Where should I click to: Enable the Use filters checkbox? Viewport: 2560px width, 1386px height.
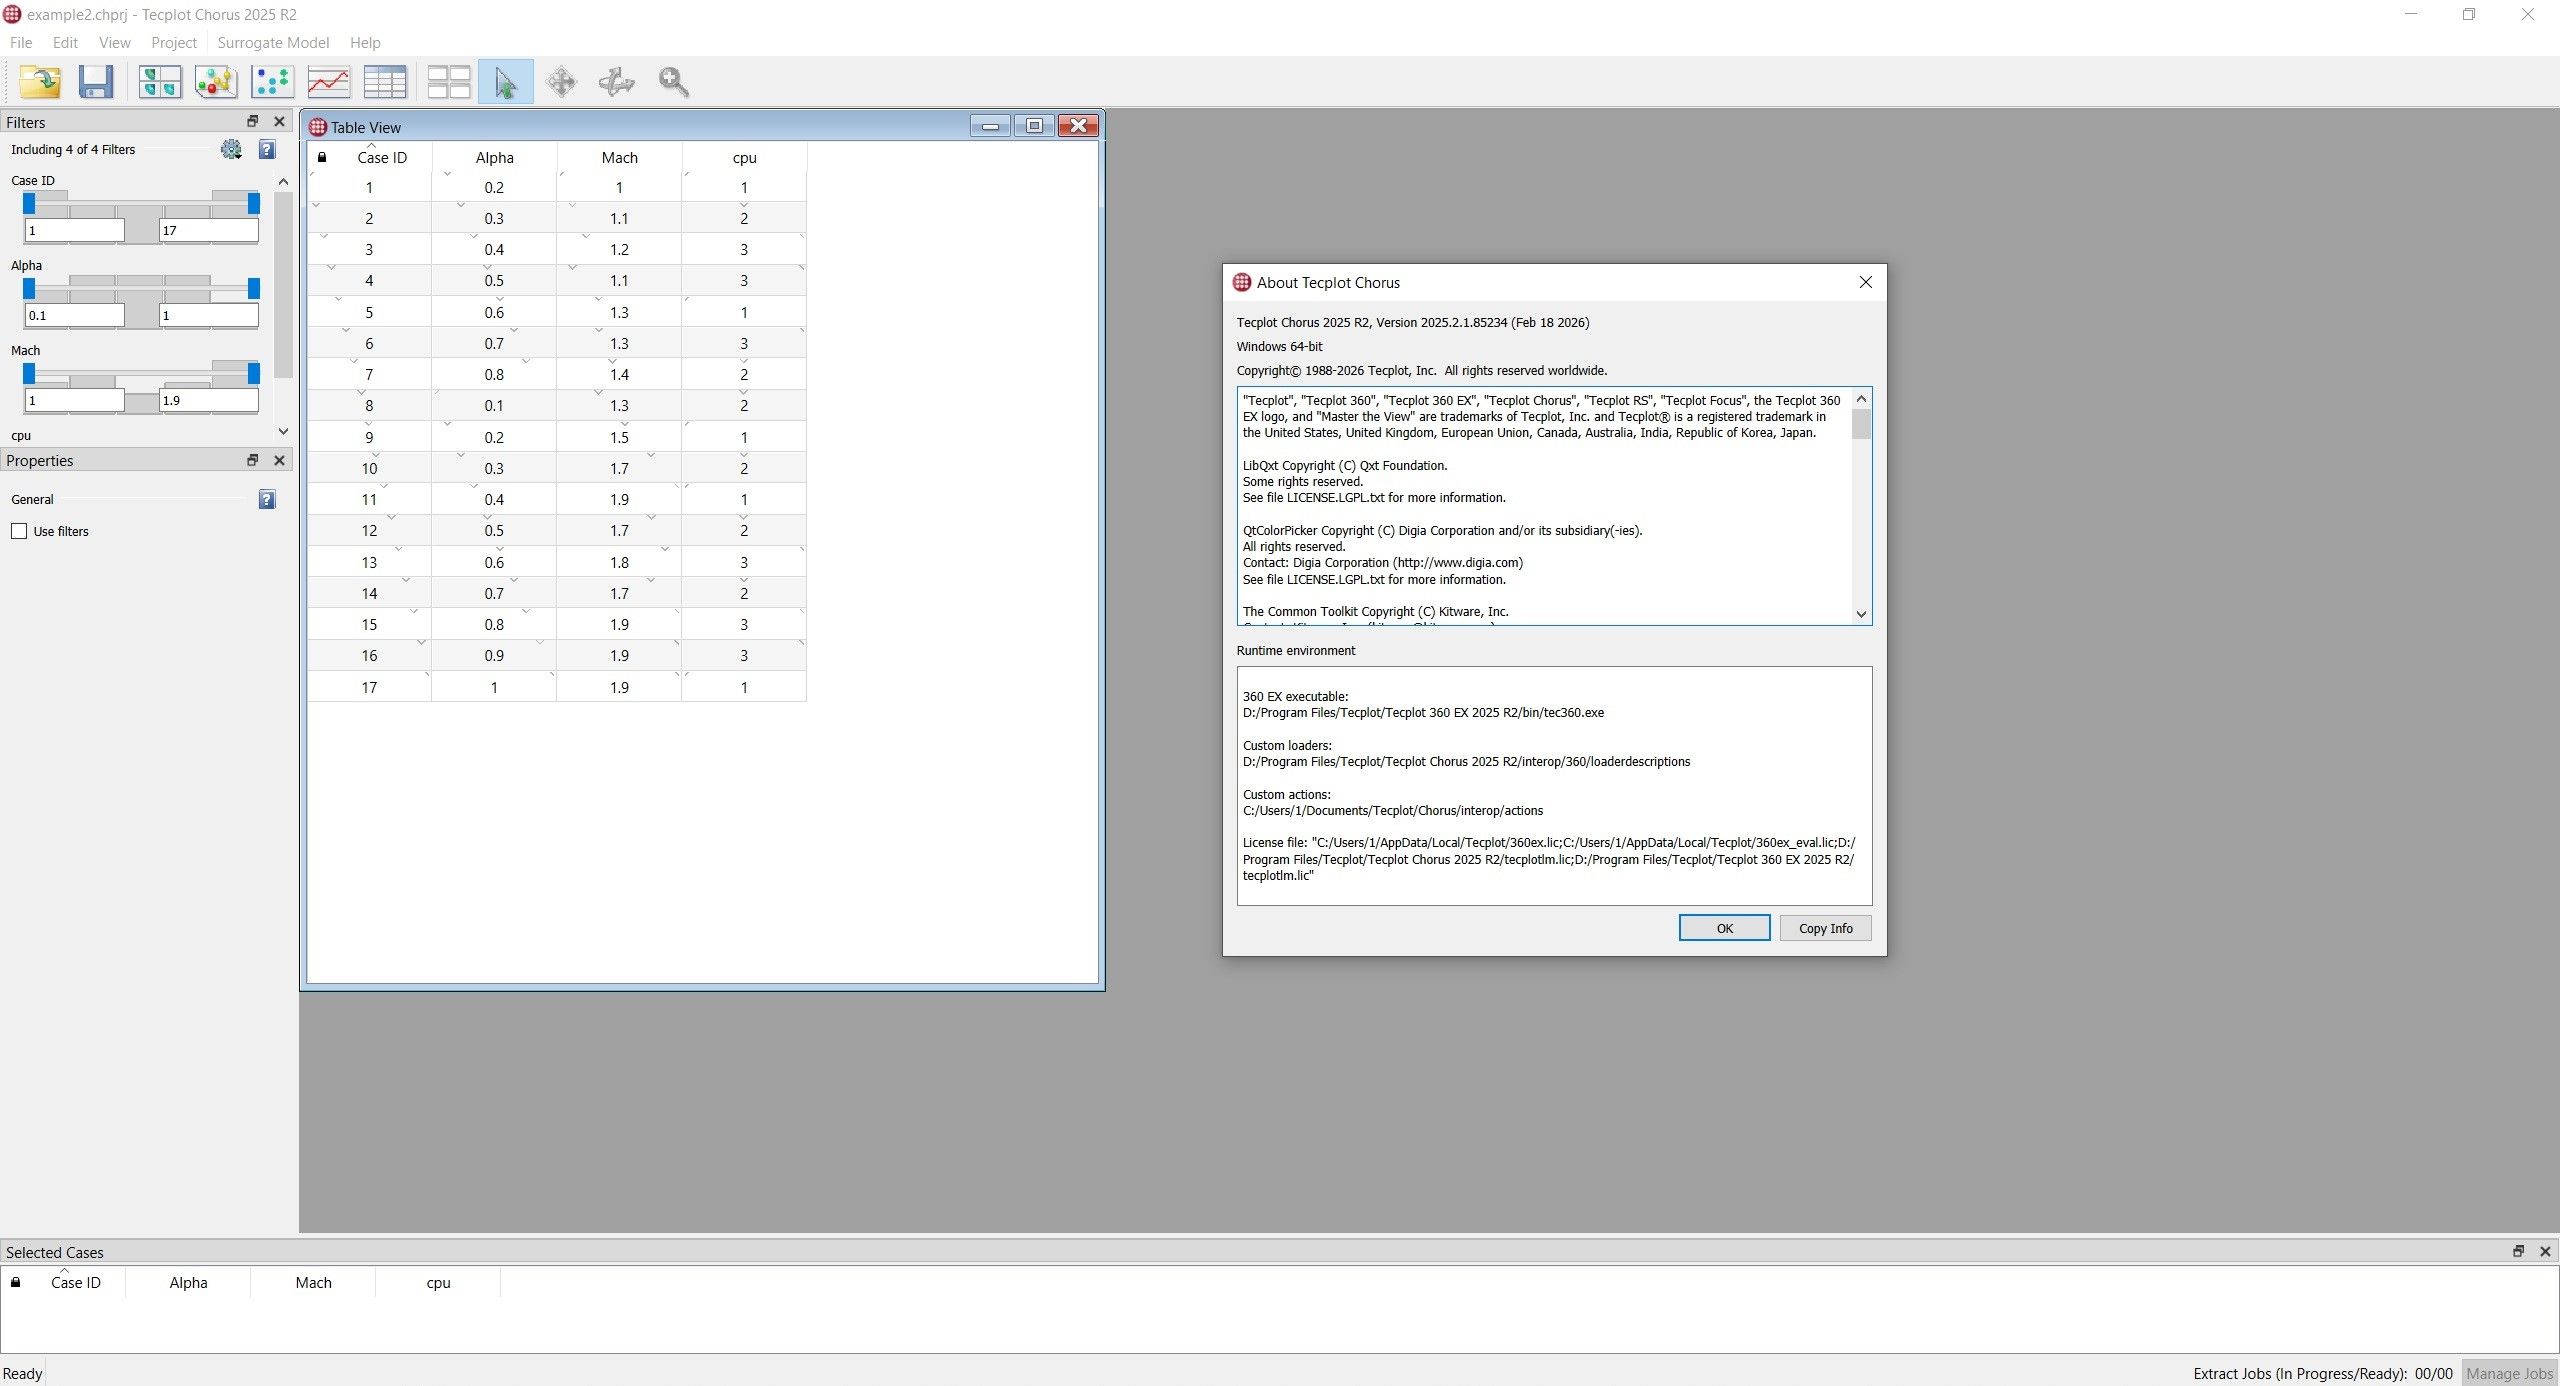[19, 531]
